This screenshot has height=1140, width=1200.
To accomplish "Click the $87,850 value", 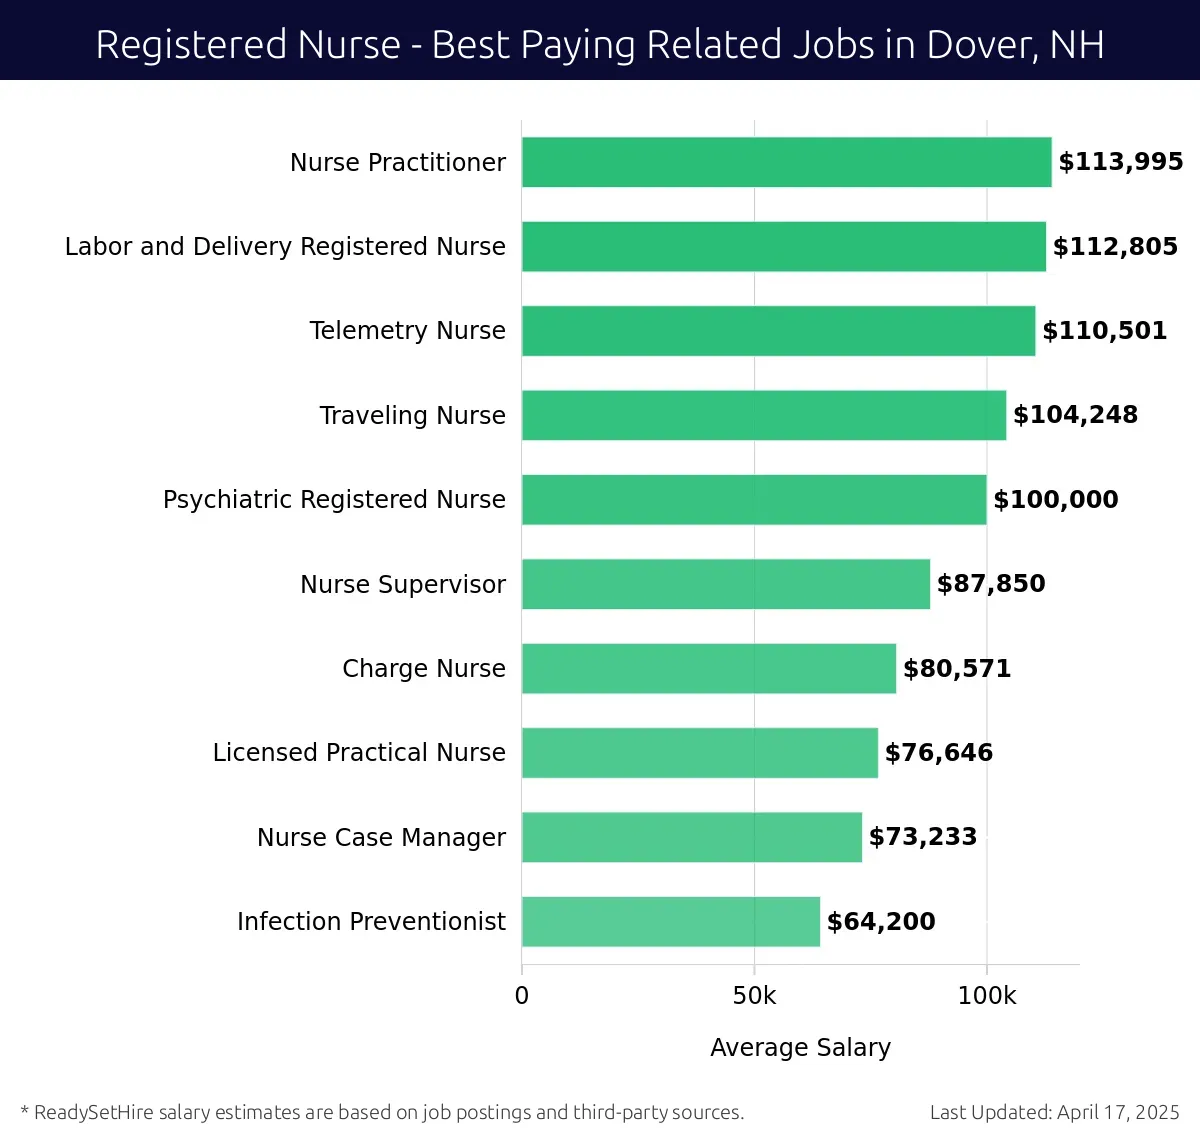I will [x=991, y=584].
